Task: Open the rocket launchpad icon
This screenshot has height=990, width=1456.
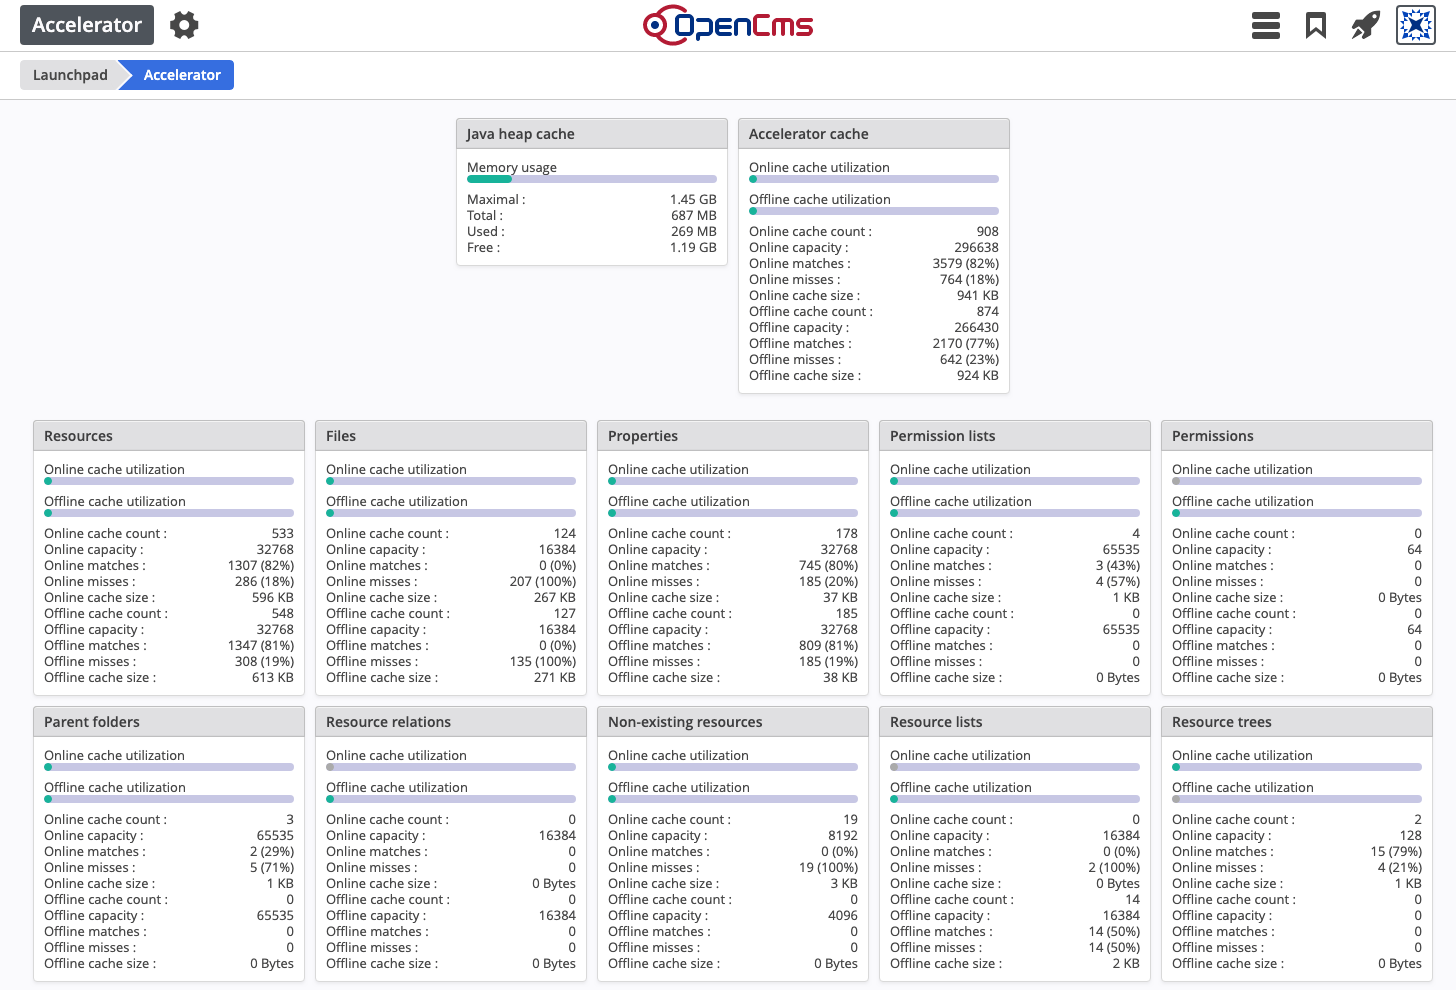Action: tap(1366, 25)
